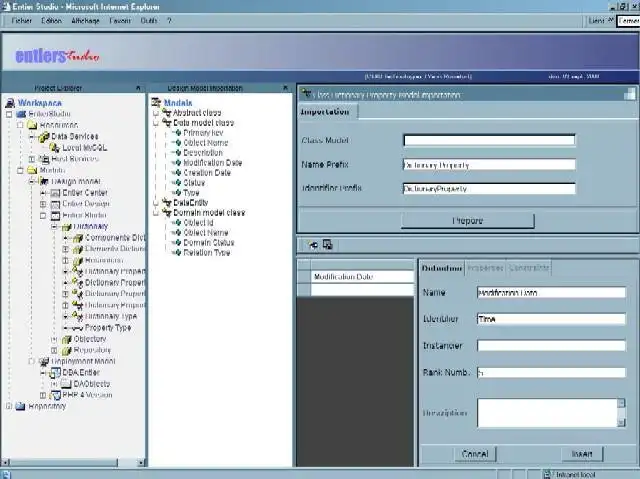Click the arrow icon in property toolbar
Screen dimensions: 640x479
(313, 245)
